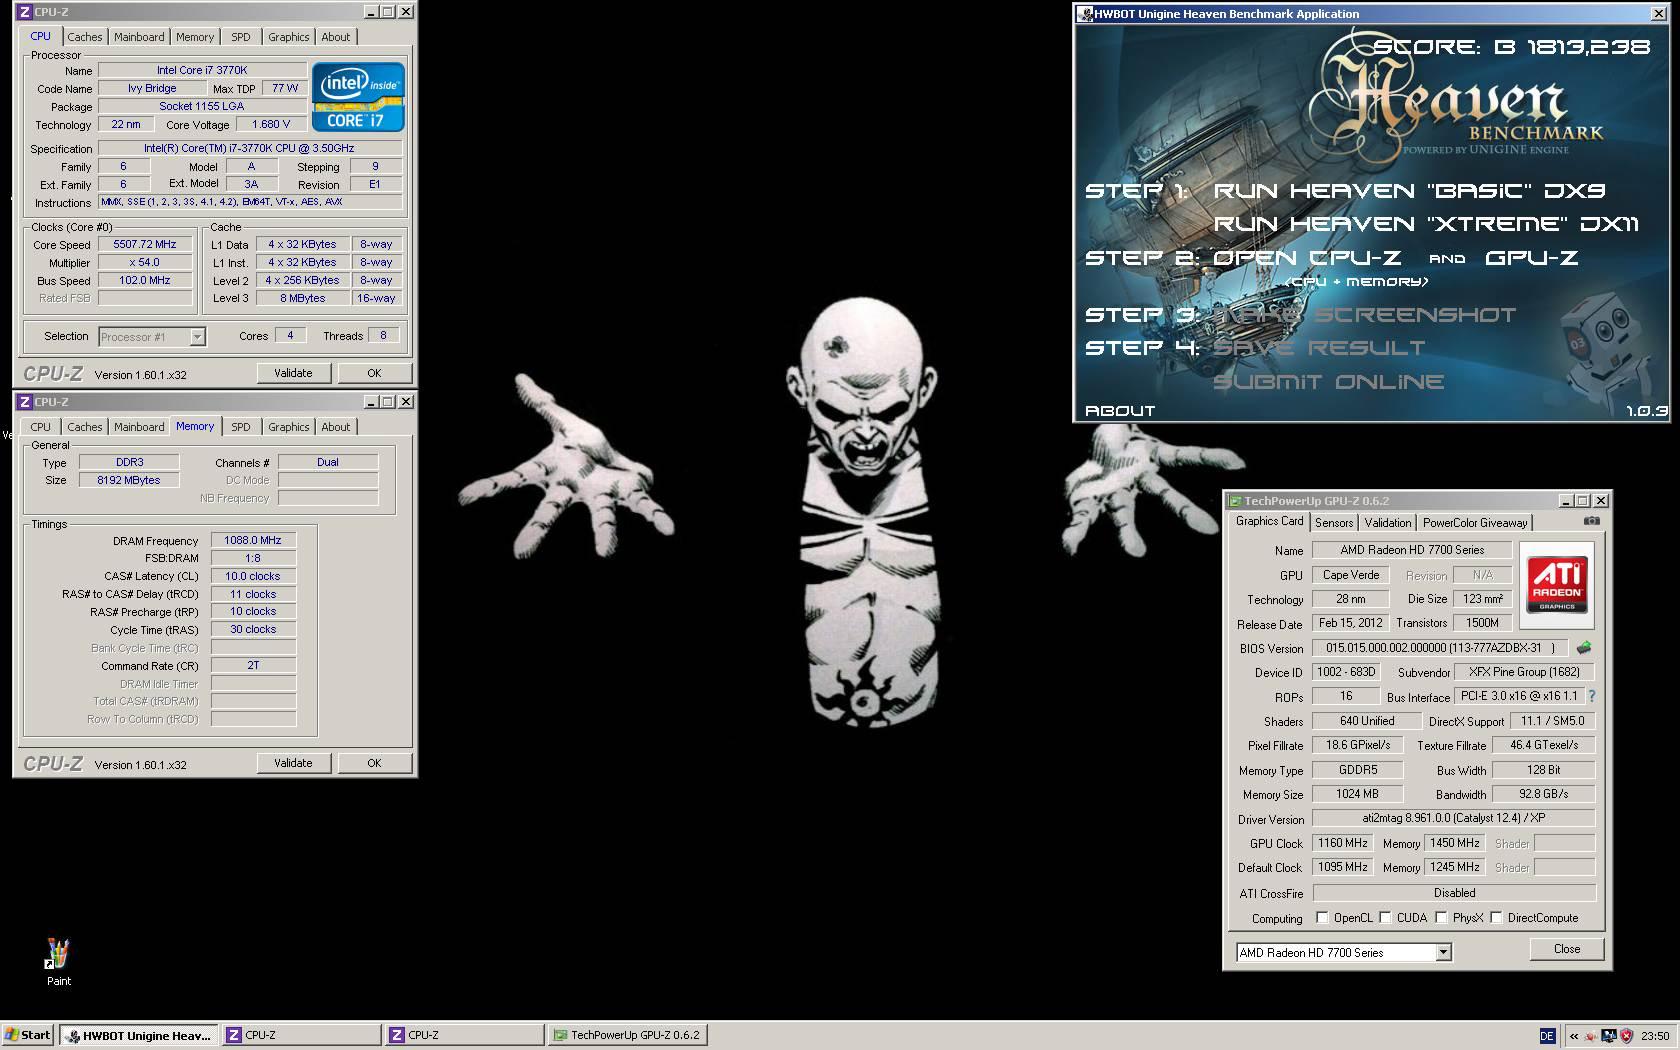Run Heaven "Basic" DX9 benchmark

(x=1409, y=190)
